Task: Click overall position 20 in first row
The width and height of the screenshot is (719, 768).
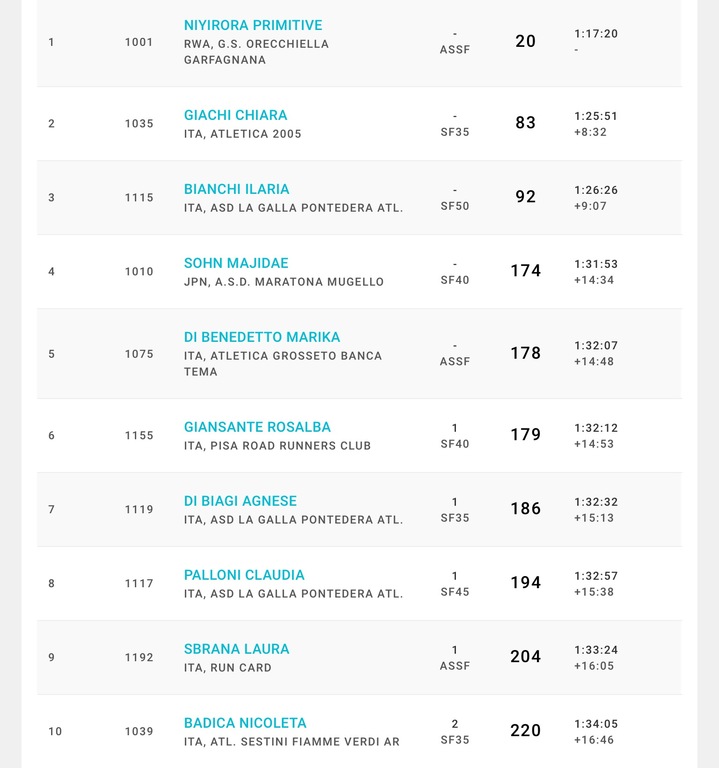Action: 526,41
